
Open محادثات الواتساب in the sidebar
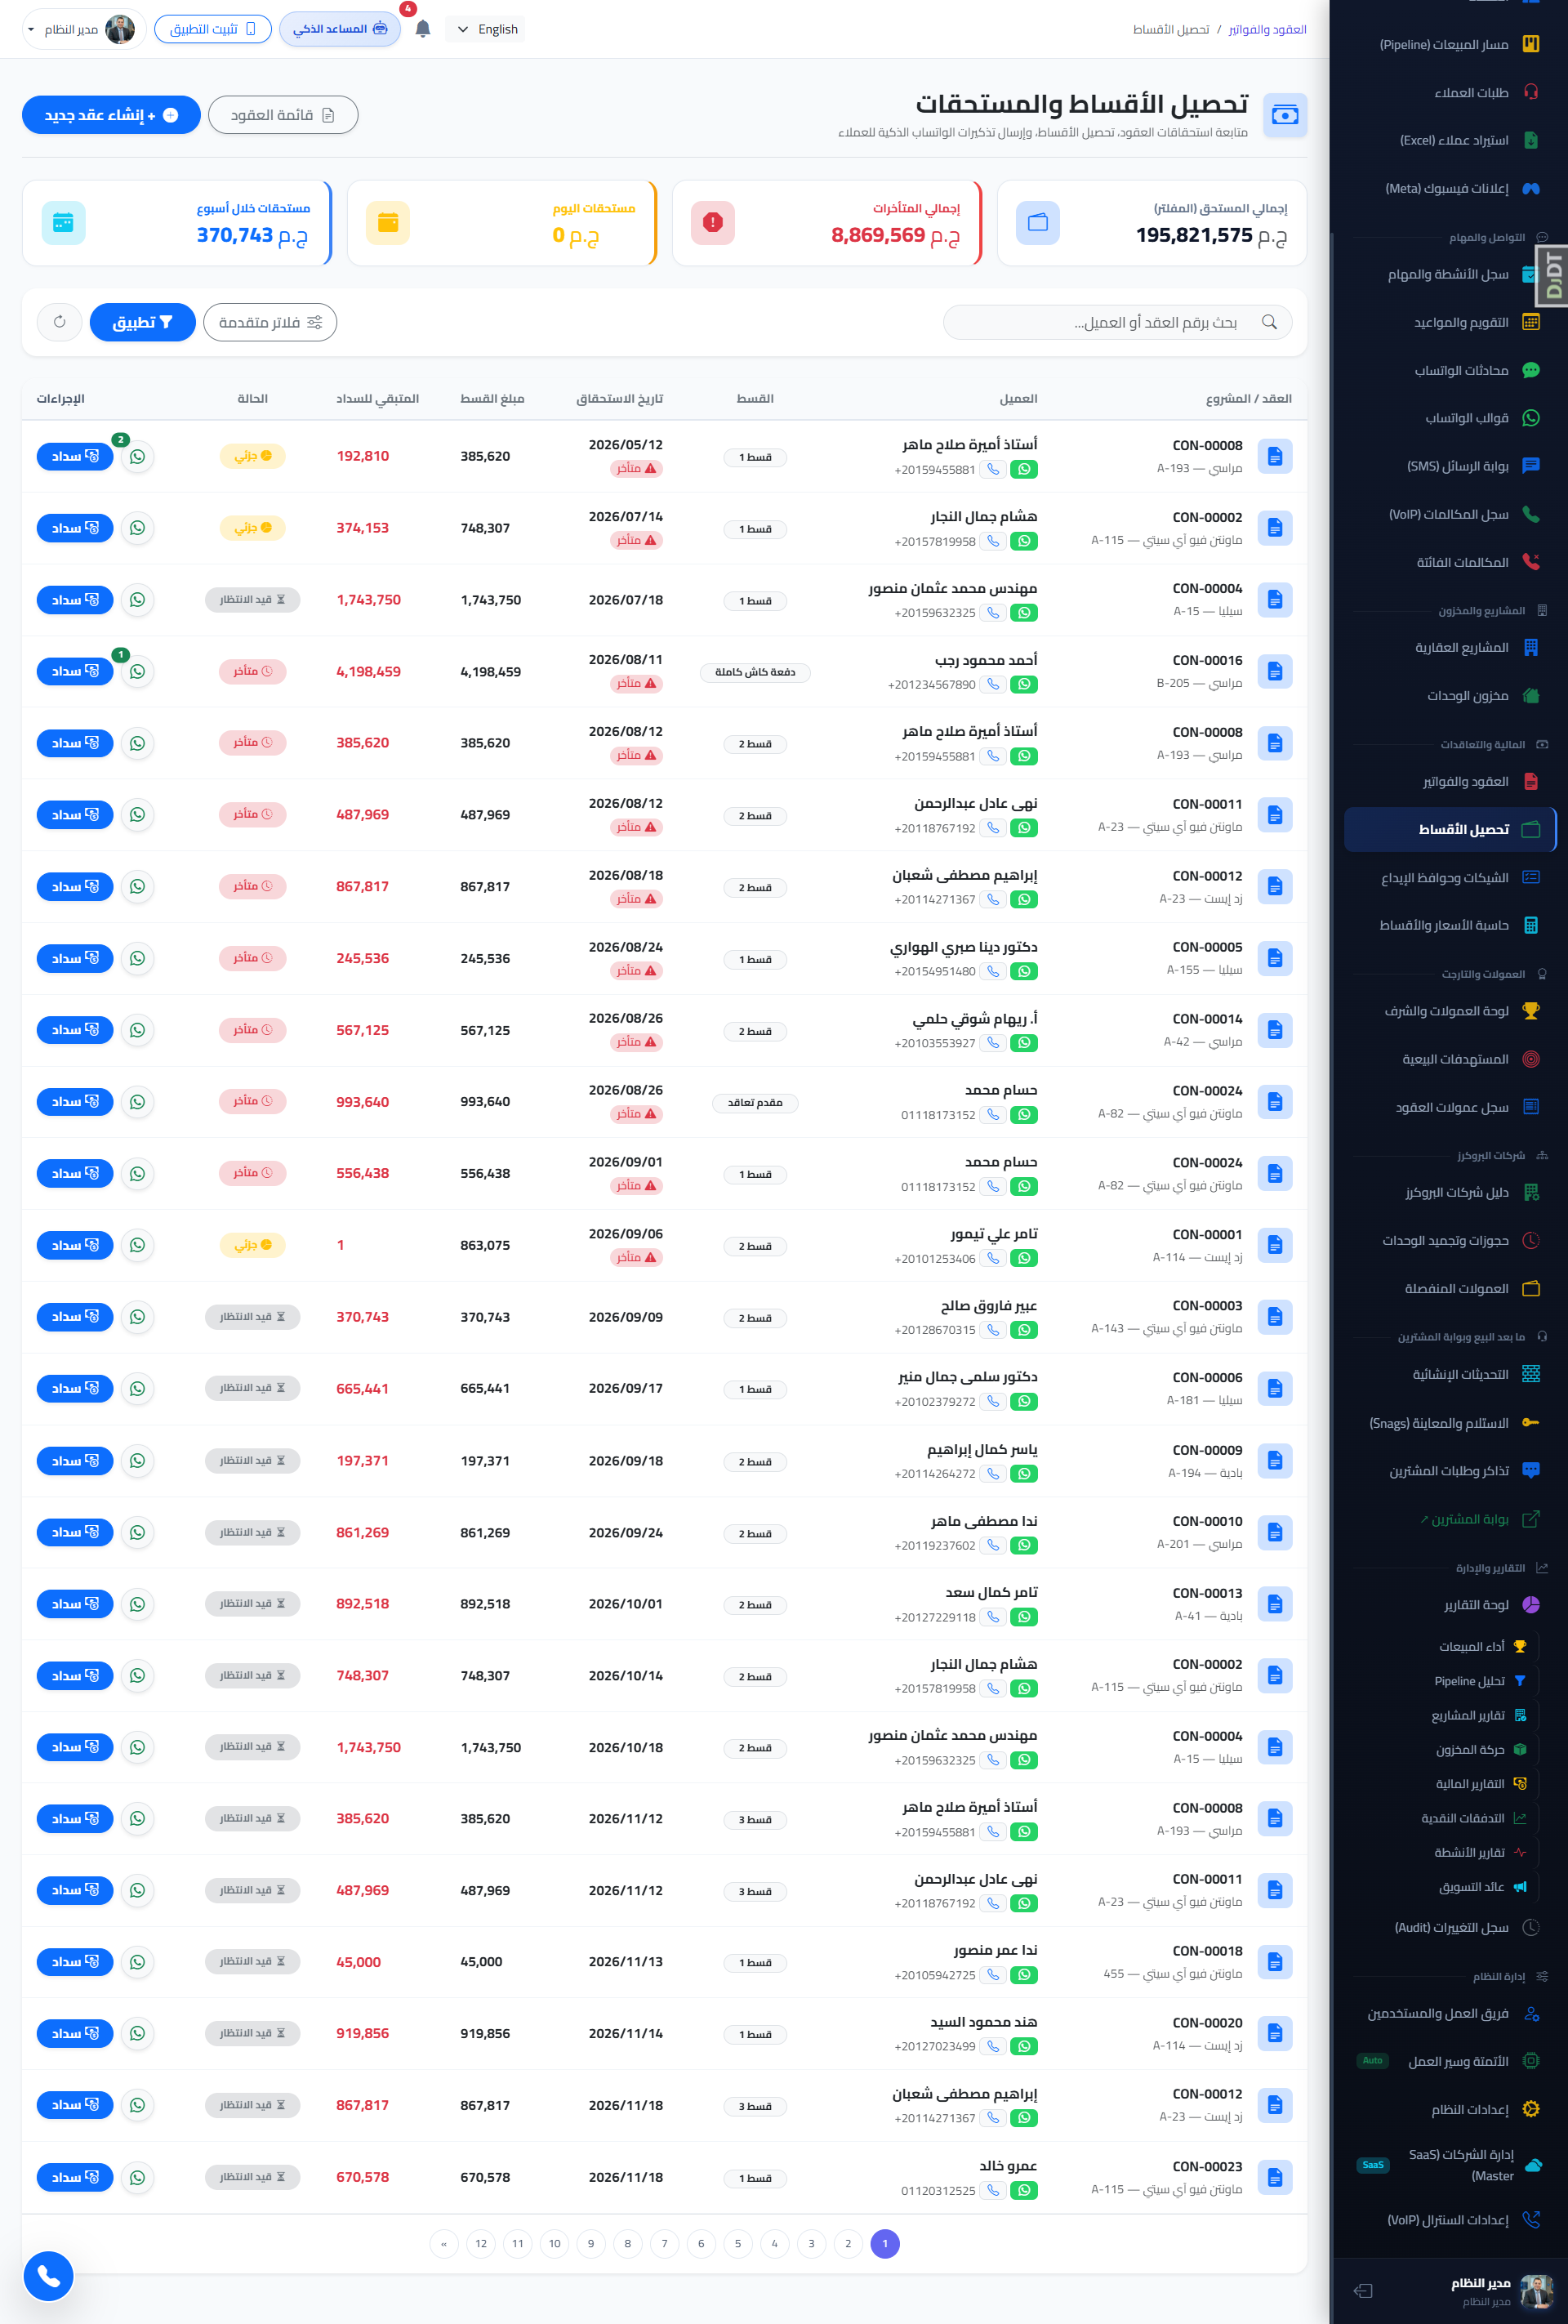coord(1461,370)
